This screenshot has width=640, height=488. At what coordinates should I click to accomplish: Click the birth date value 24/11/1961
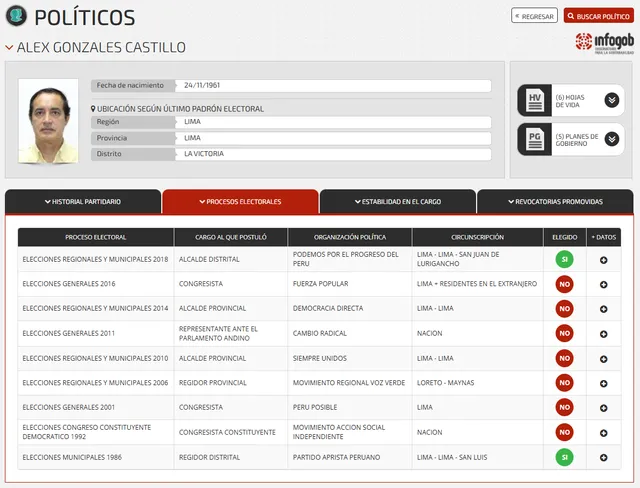[x=202, y=85]
